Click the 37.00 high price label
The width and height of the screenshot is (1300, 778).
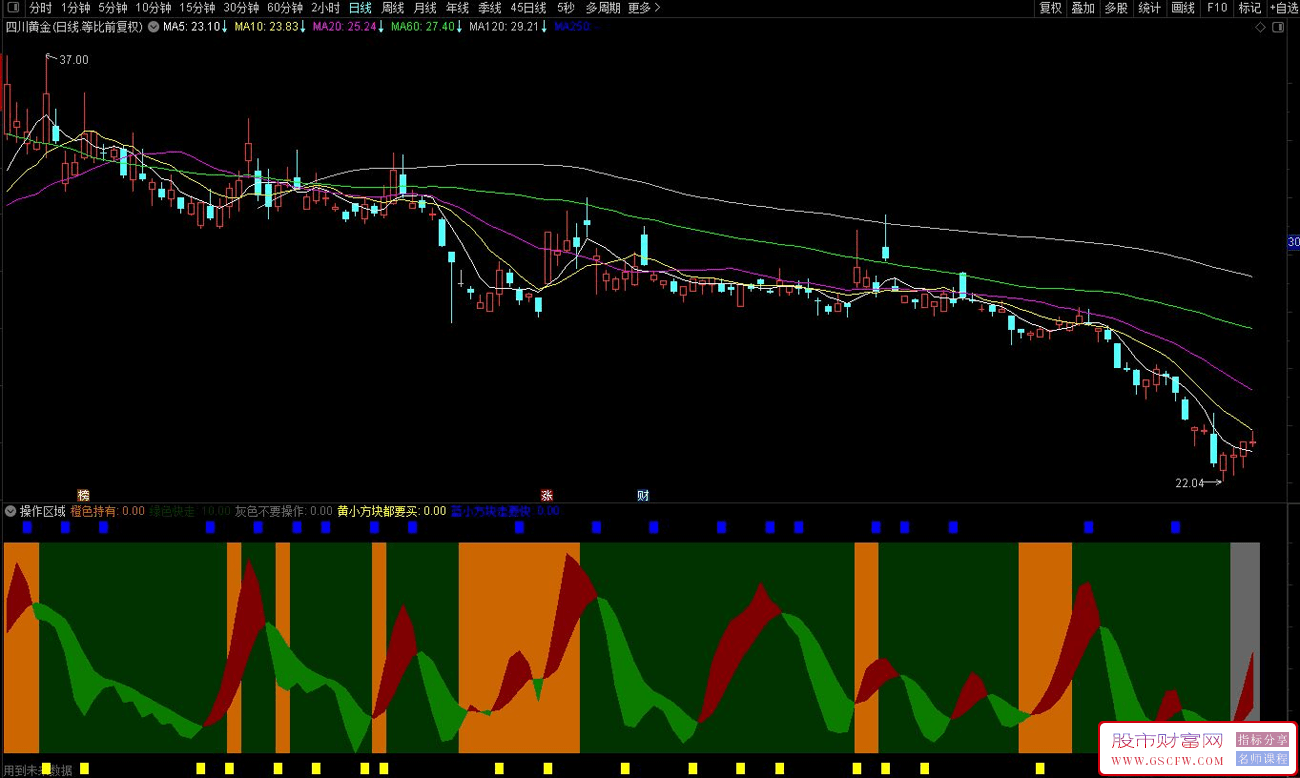(x=73, y=60)
